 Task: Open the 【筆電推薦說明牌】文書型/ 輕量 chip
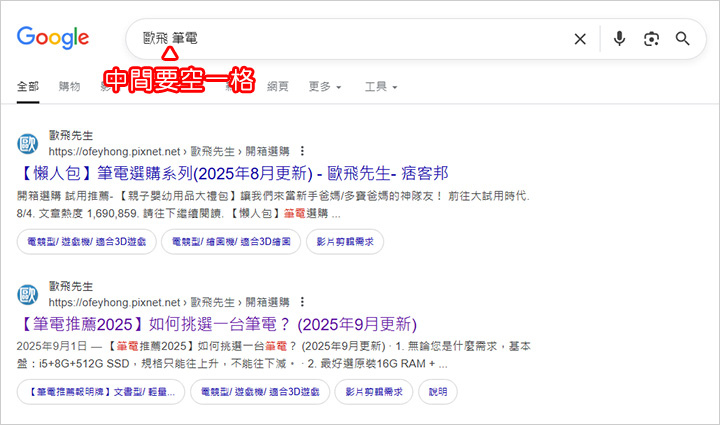pyautogui.click(x=101, y=392)
